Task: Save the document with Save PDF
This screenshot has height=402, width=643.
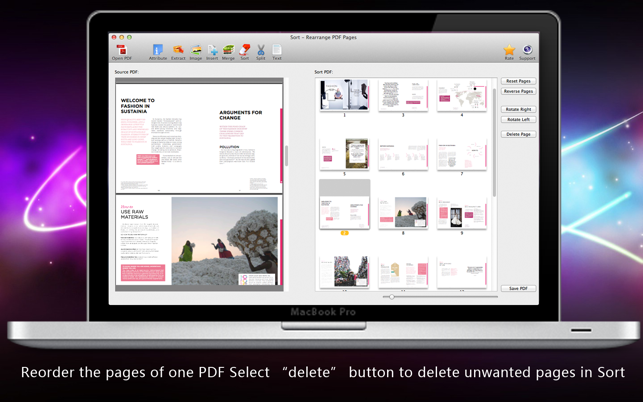Action: click(518, 288)
